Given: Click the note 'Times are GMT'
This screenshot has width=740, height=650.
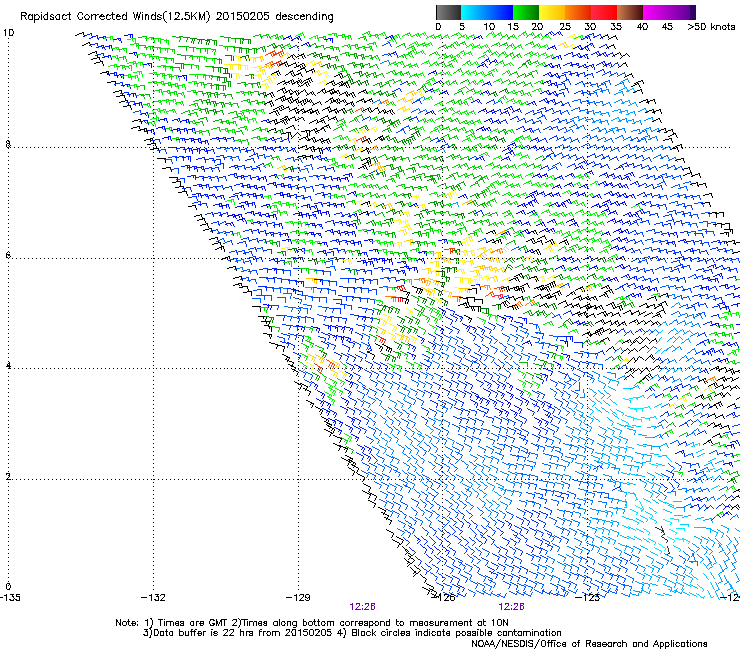Looking at the screenshot, I should tap(193, 623).
